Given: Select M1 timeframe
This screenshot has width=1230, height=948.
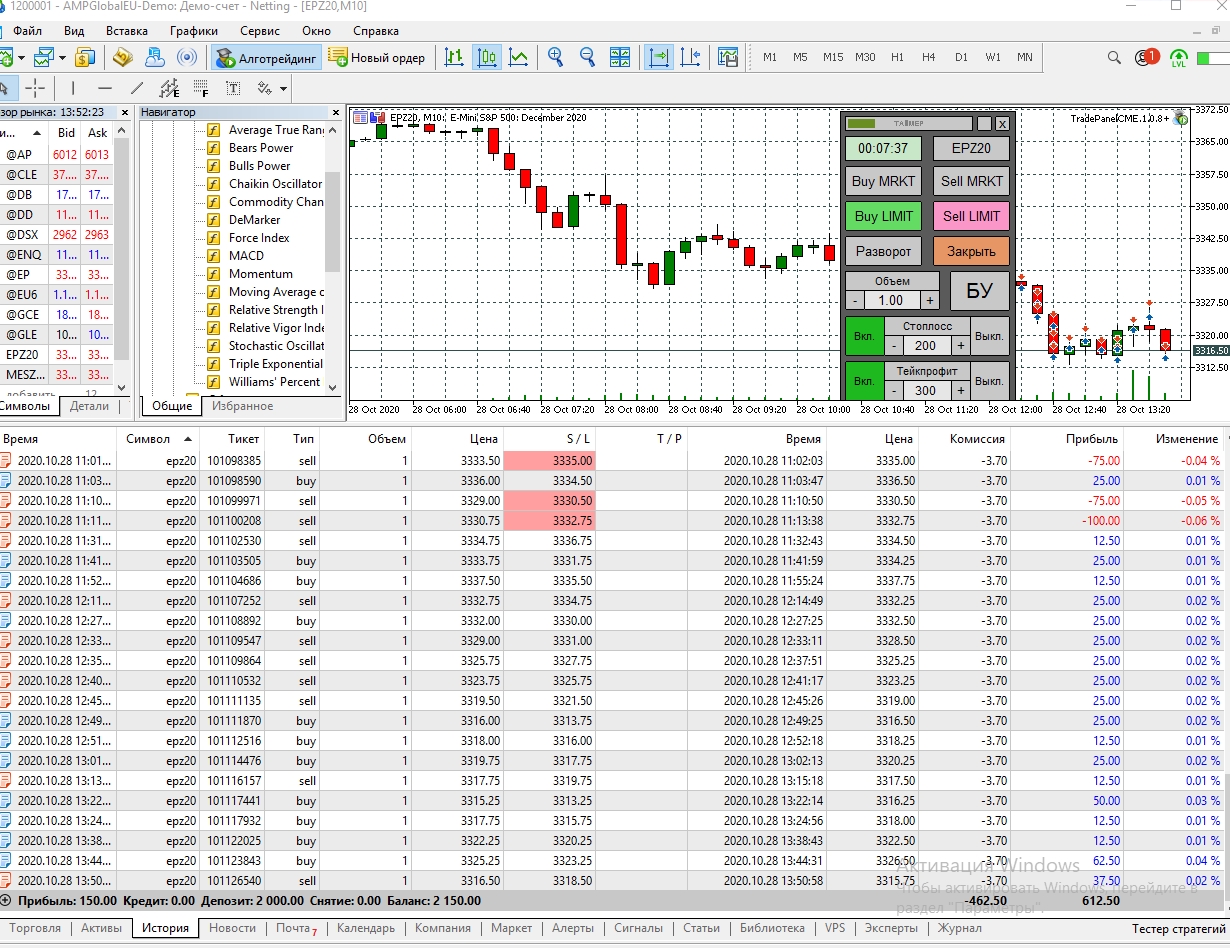Looking at the screenshot, I should tap(770, 58).
